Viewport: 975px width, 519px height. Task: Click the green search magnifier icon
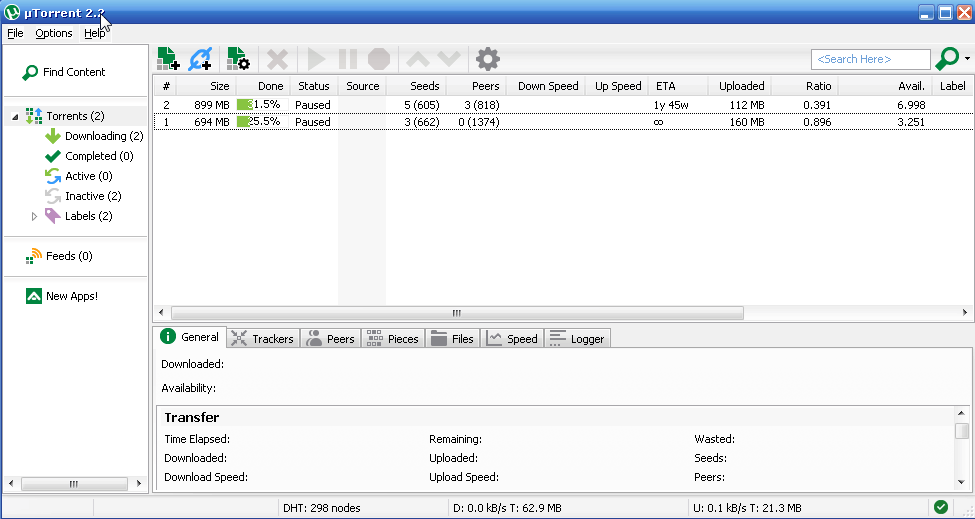pyautogui.click(x=947, y=59)
